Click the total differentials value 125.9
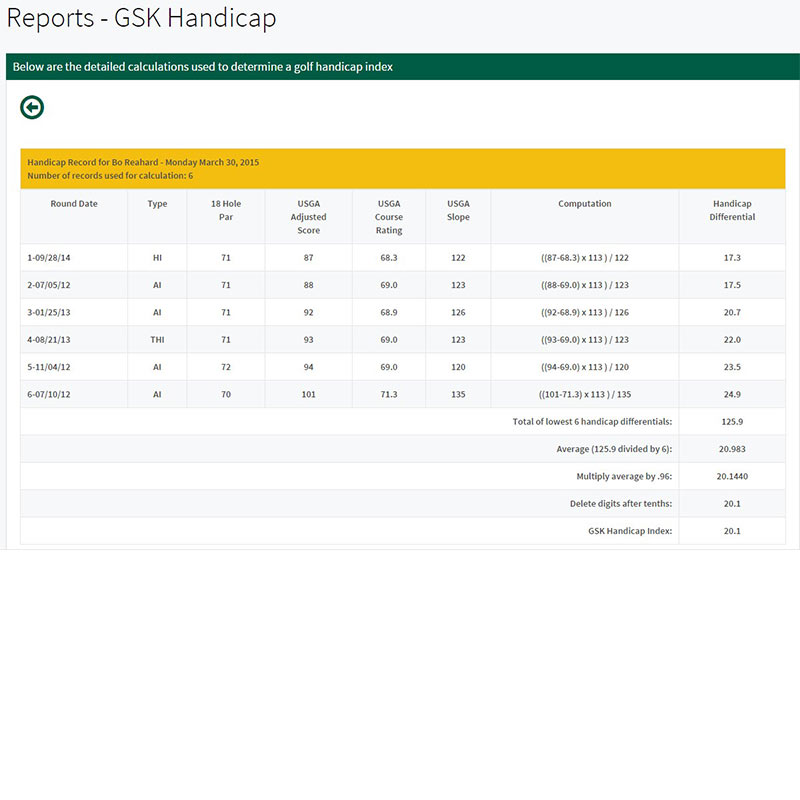 pos(732,422)
